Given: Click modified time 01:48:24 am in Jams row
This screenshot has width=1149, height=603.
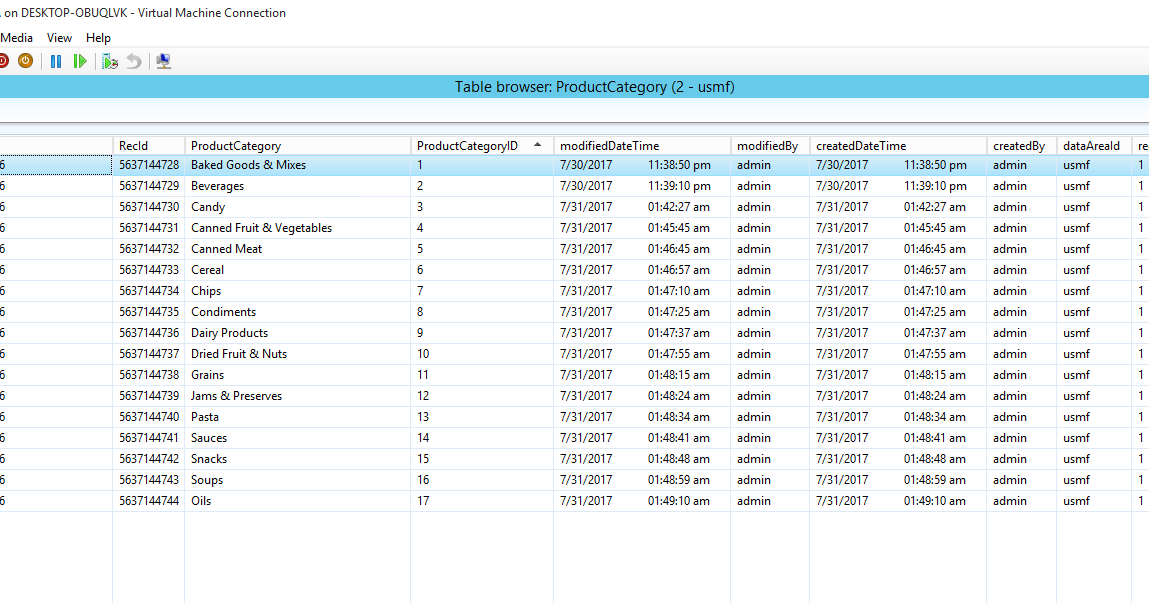Looking at the screenshot, I should (679, 396).
